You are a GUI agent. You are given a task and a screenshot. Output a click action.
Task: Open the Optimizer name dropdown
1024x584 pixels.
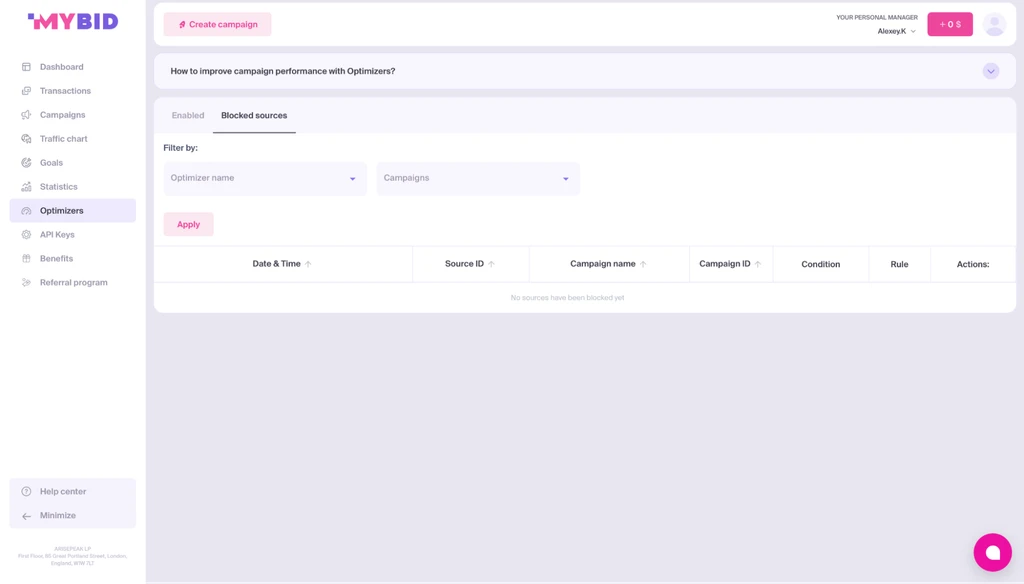pos(265,178)
